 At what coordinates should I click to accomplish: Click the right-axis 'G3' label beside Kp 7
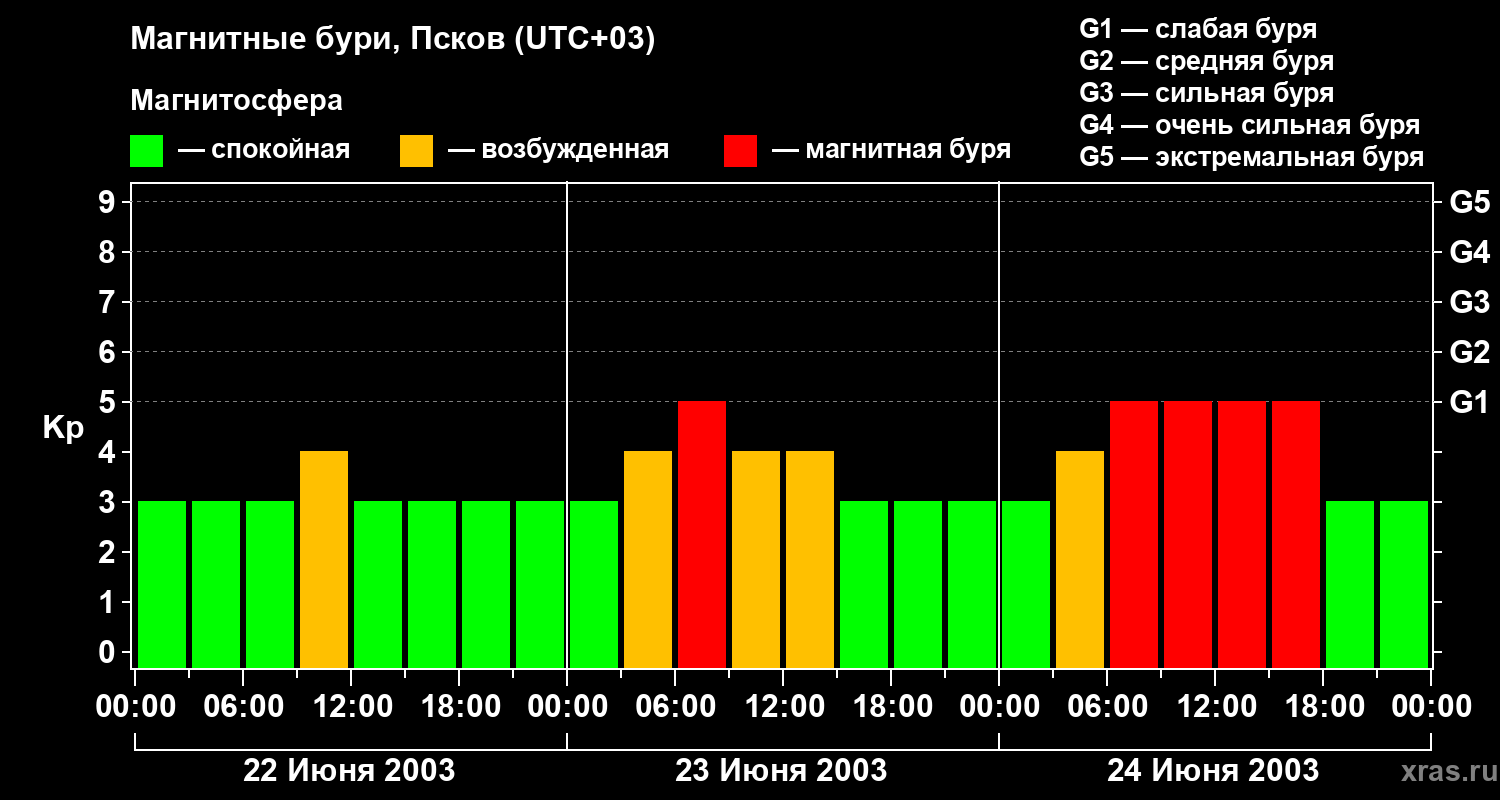(x=1470, y=302)
